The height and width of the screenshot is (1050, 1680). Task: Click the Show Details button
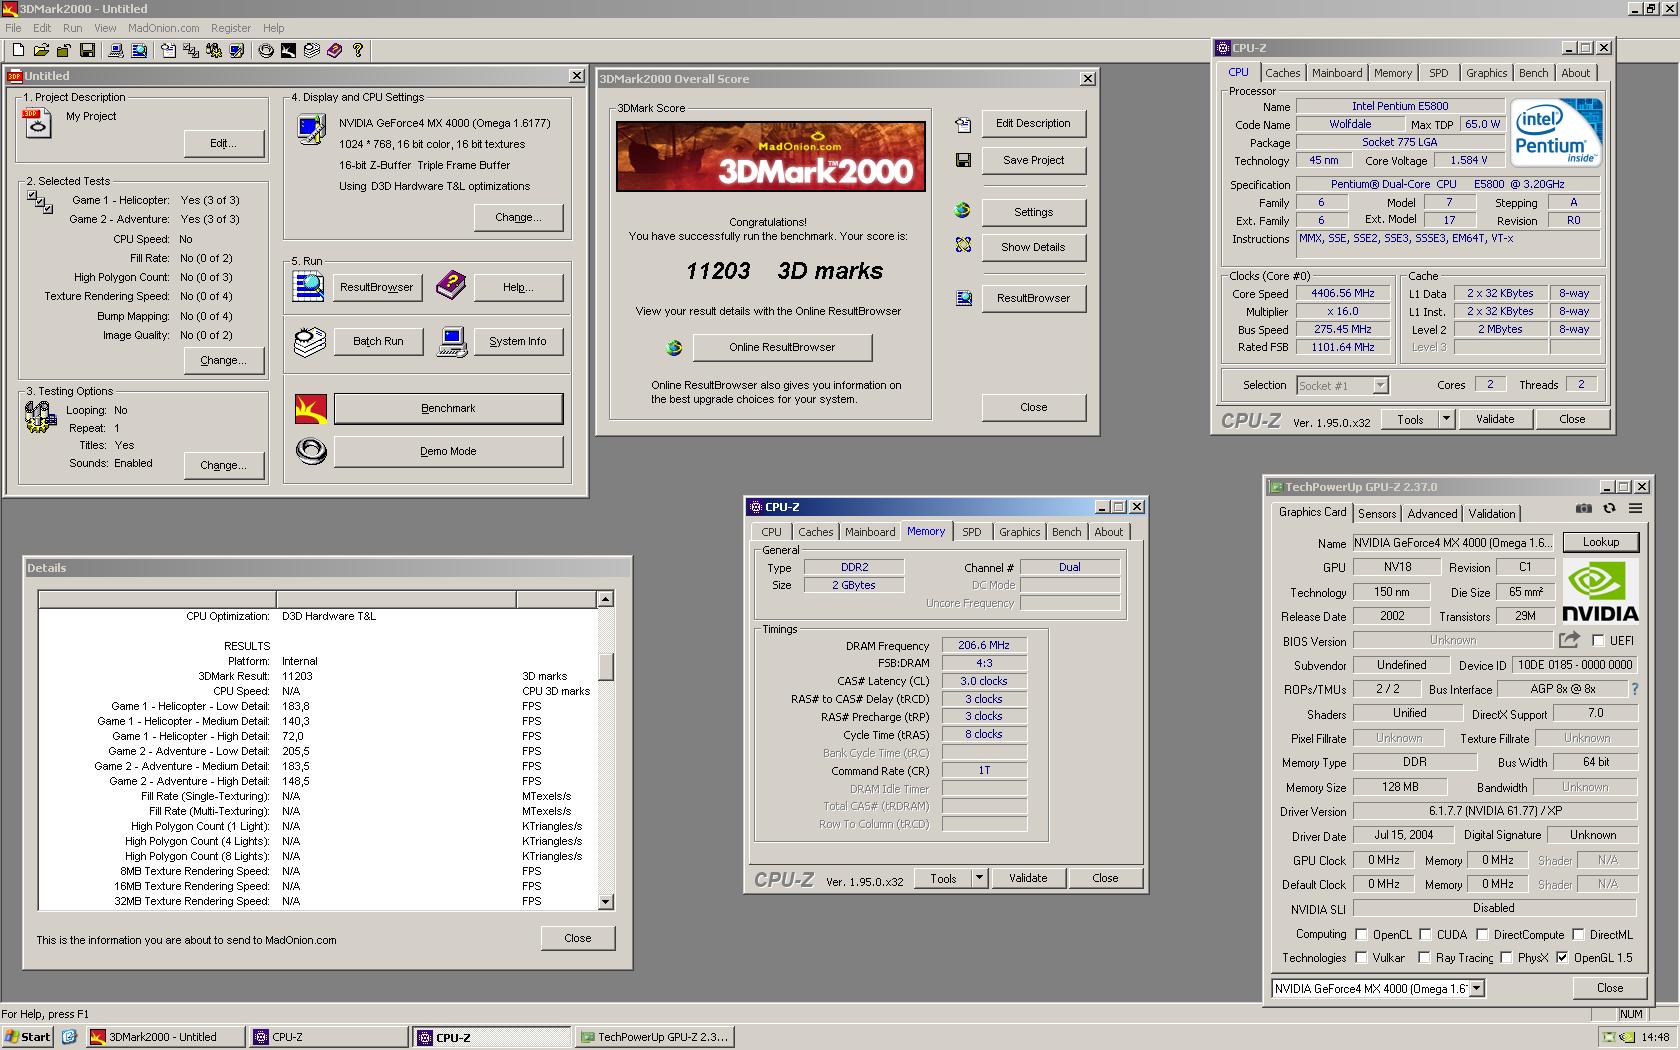1033,247
